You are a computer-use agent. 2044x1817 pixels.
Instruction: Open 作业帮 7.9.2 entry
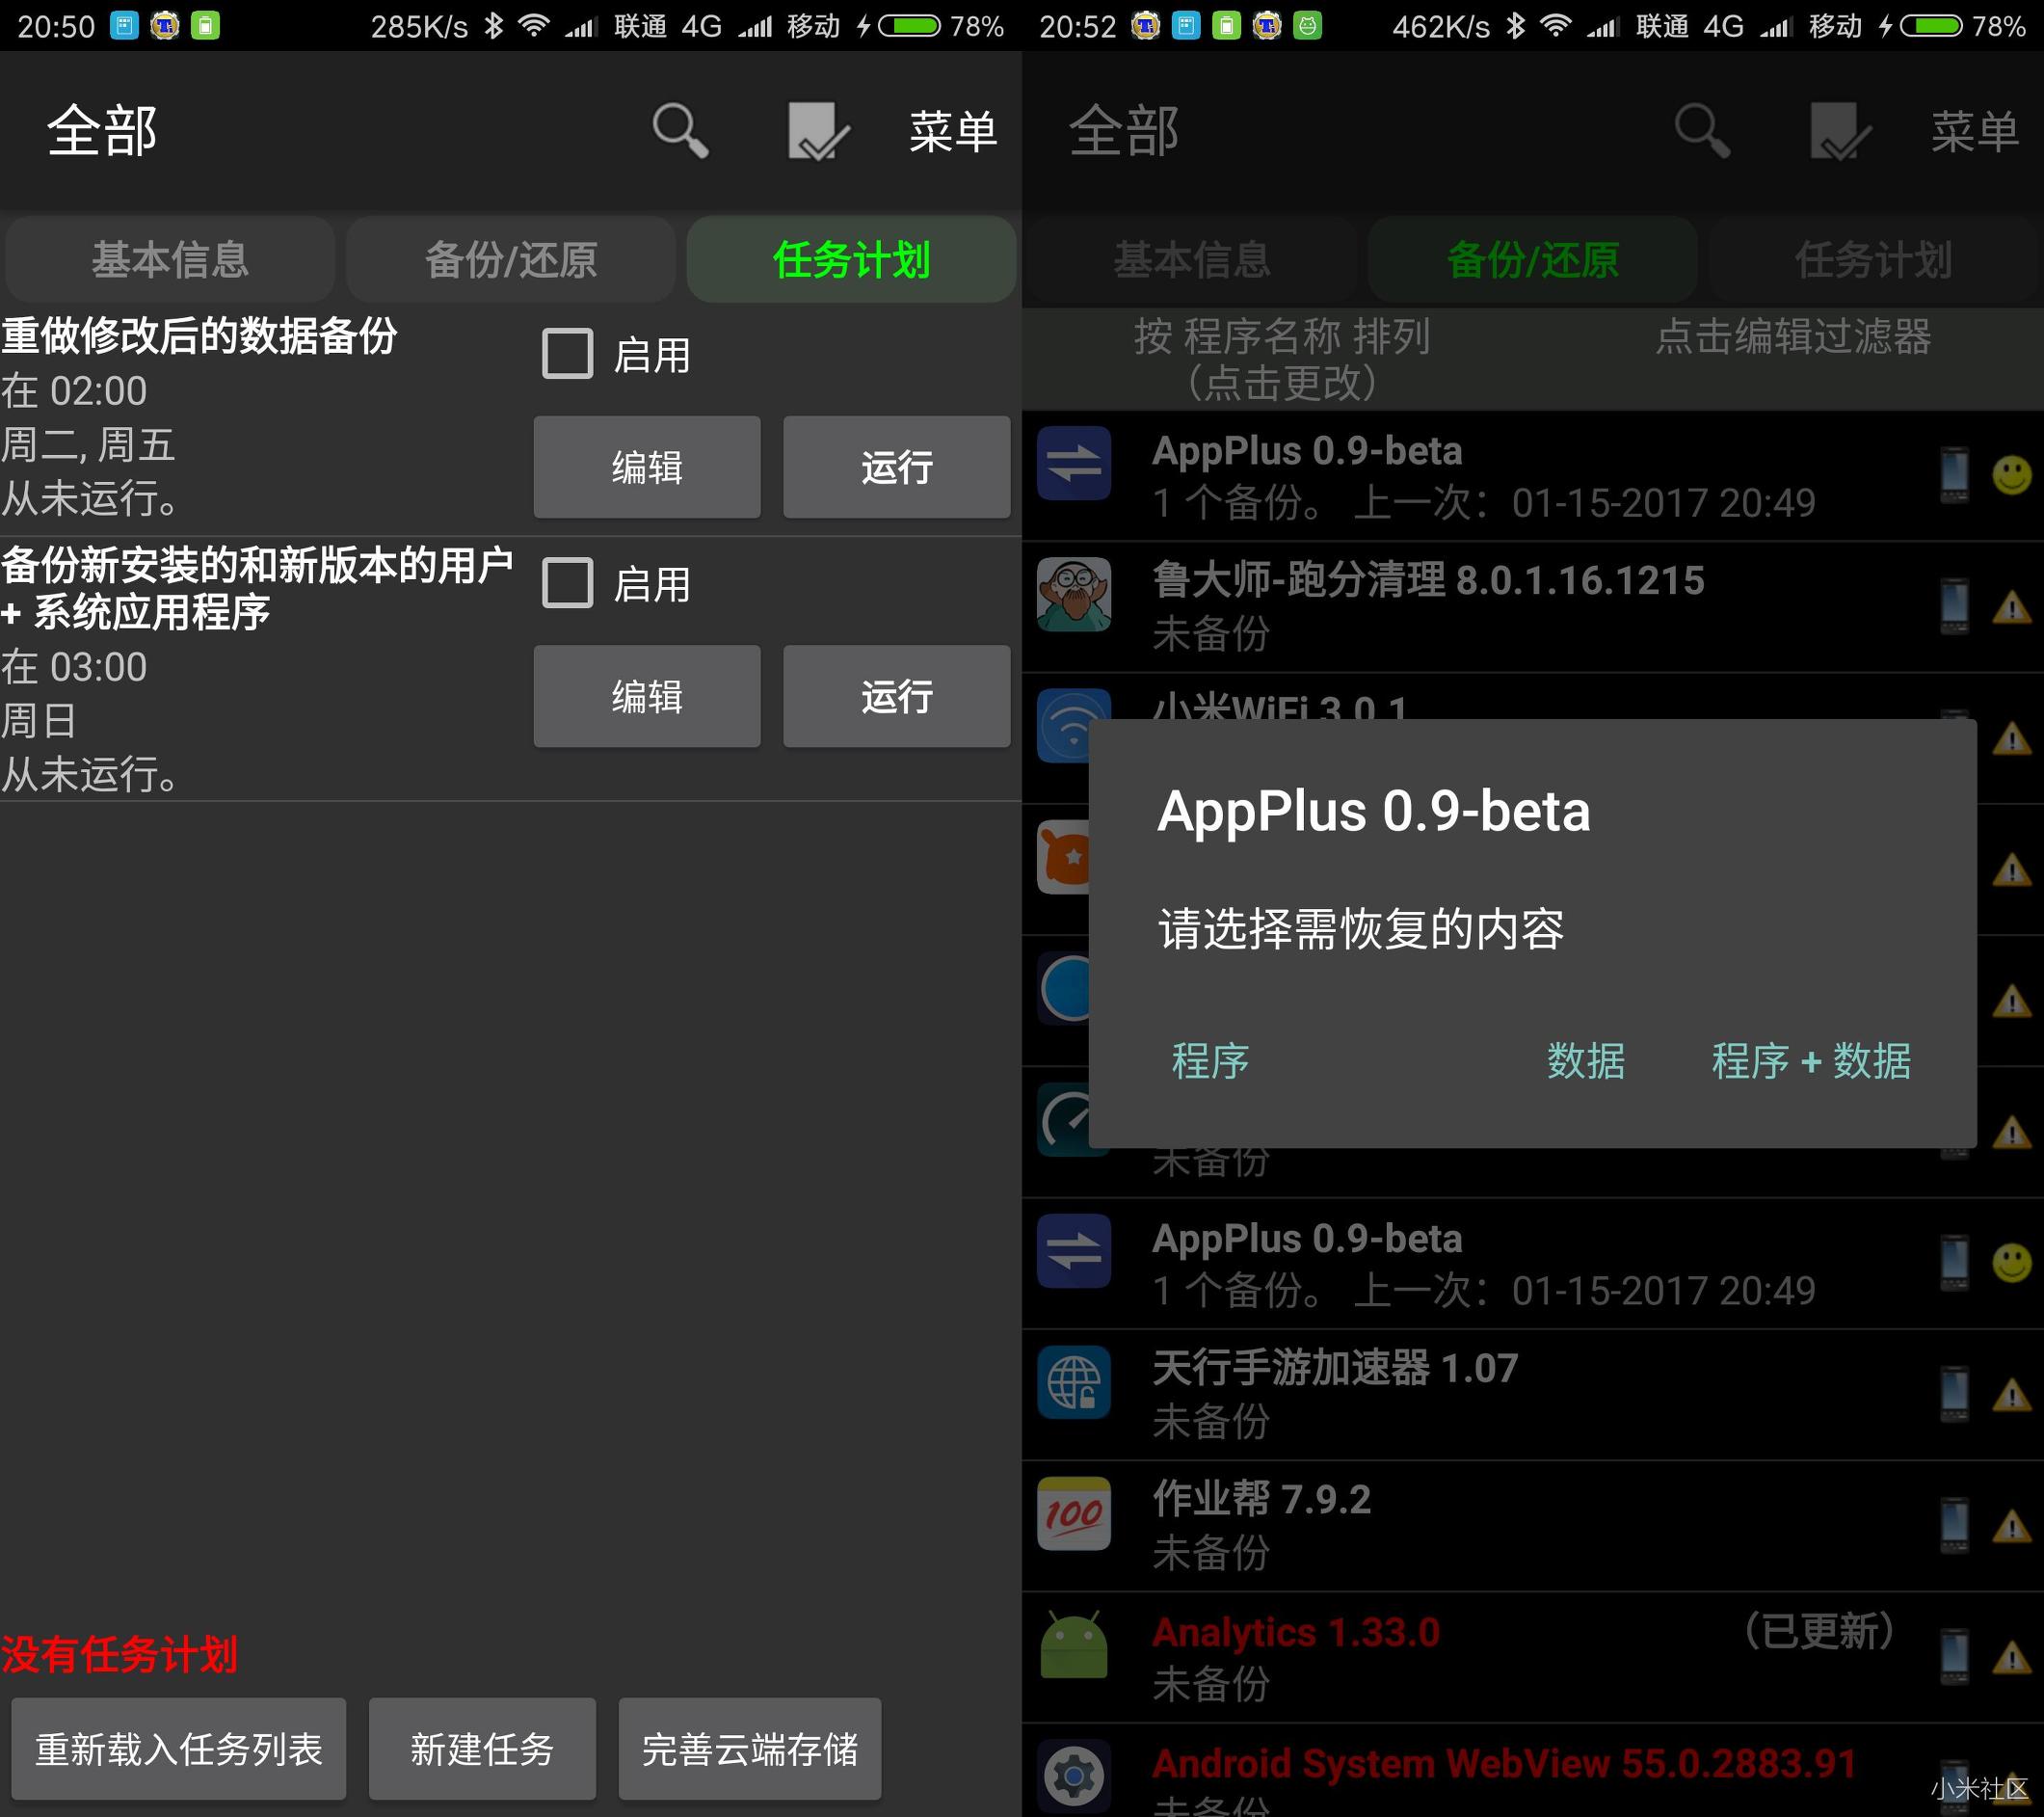1533,1526
